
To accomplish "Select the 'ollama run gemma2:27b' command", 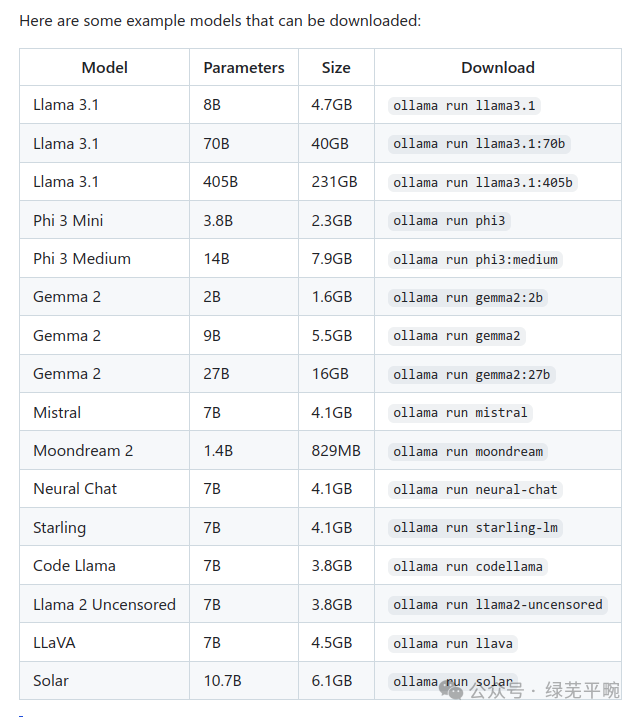I will click(471, 375).
